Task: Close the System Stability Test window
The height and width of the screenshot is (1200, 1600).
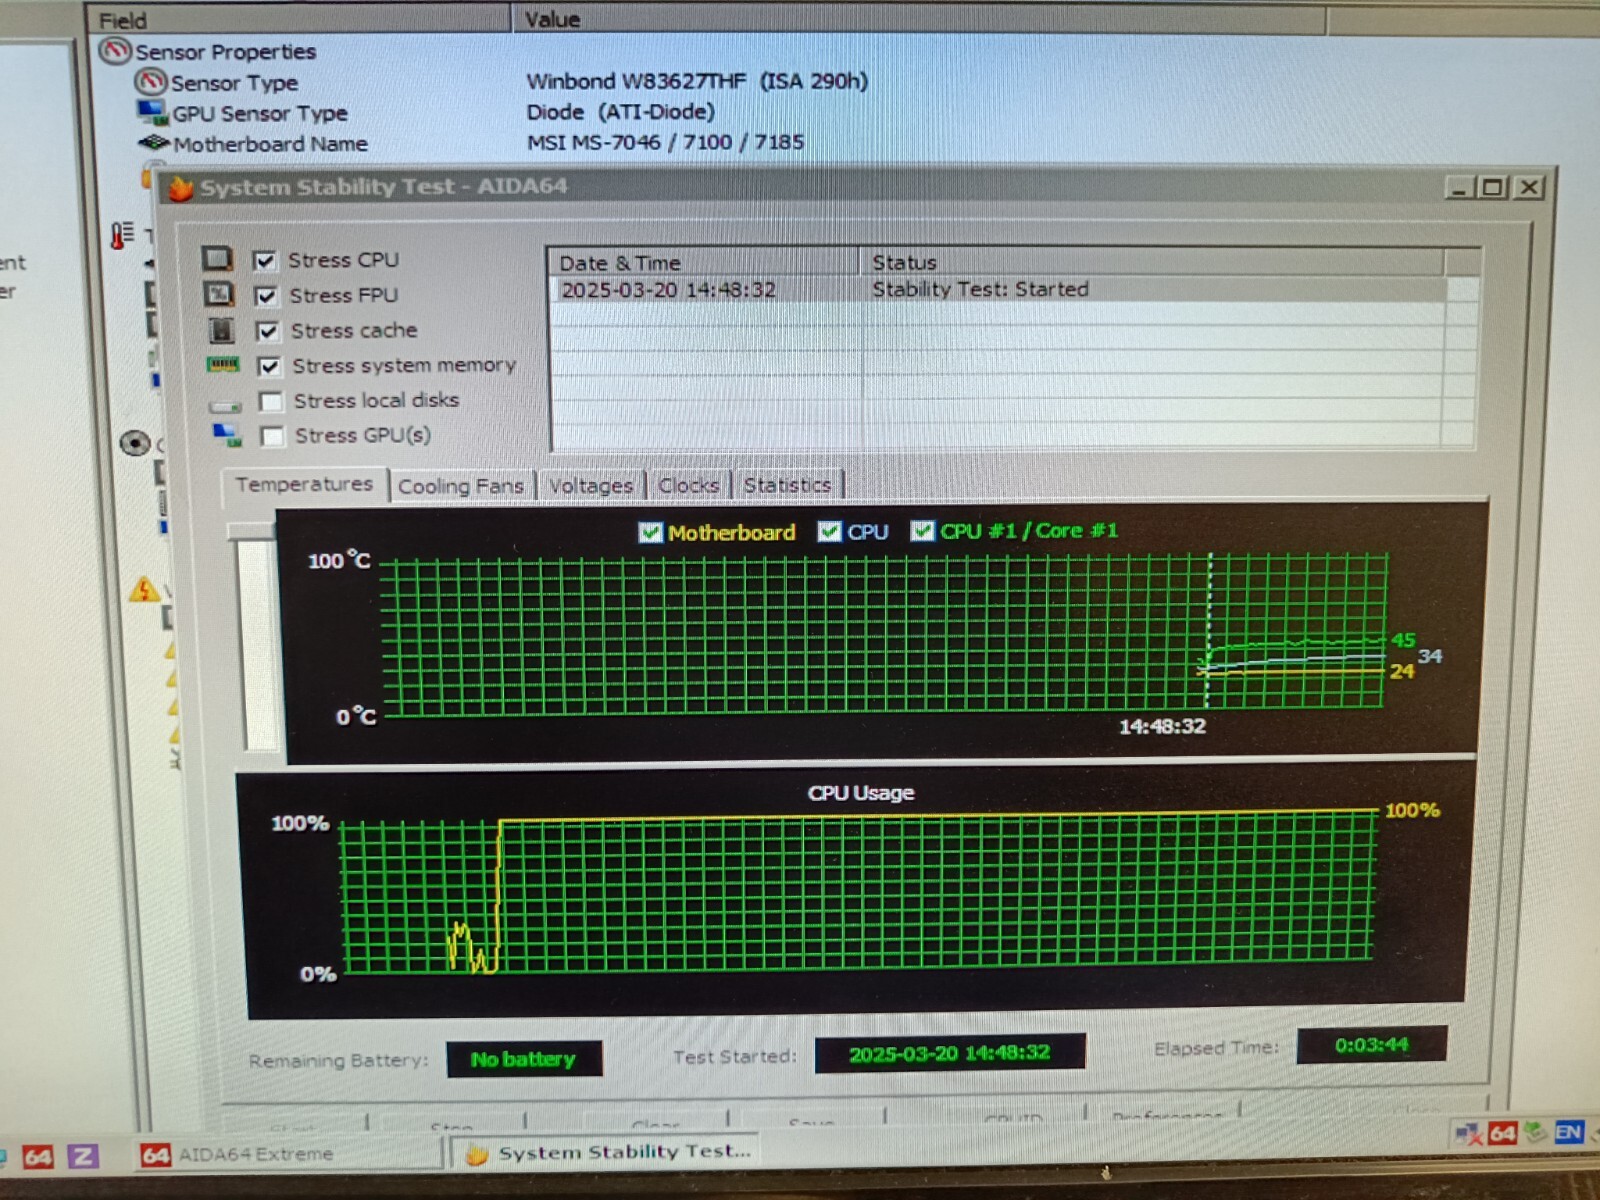Action: click(x=1529, y=187)
